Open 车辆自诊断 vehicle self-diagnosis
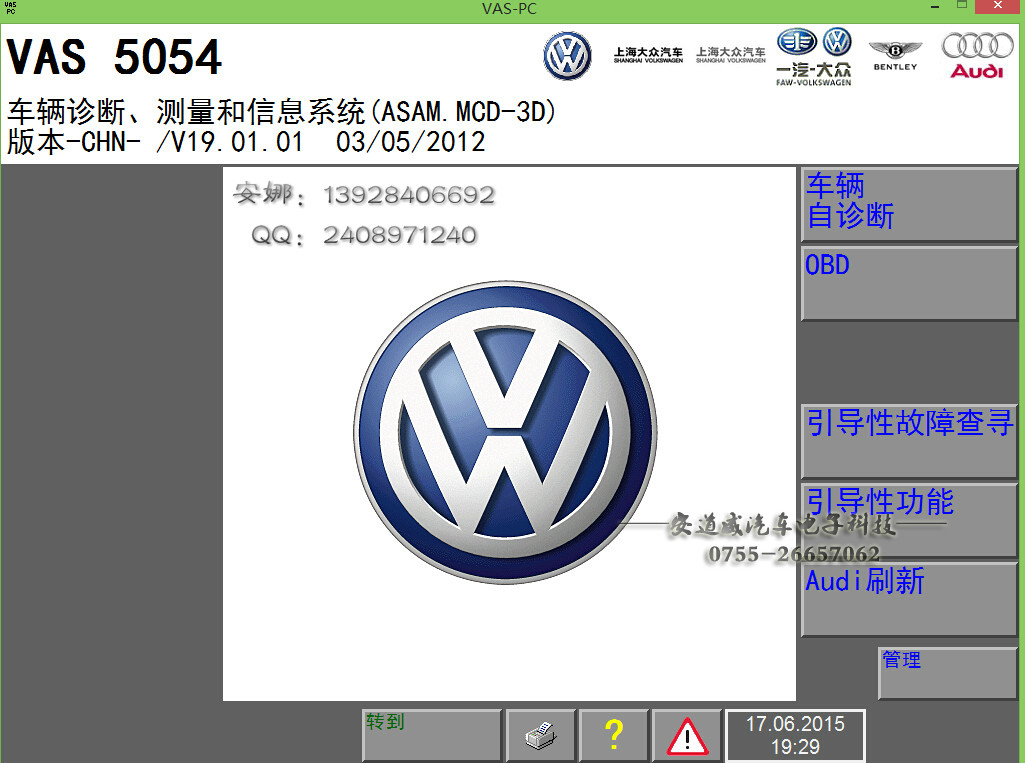 point(909,205)
